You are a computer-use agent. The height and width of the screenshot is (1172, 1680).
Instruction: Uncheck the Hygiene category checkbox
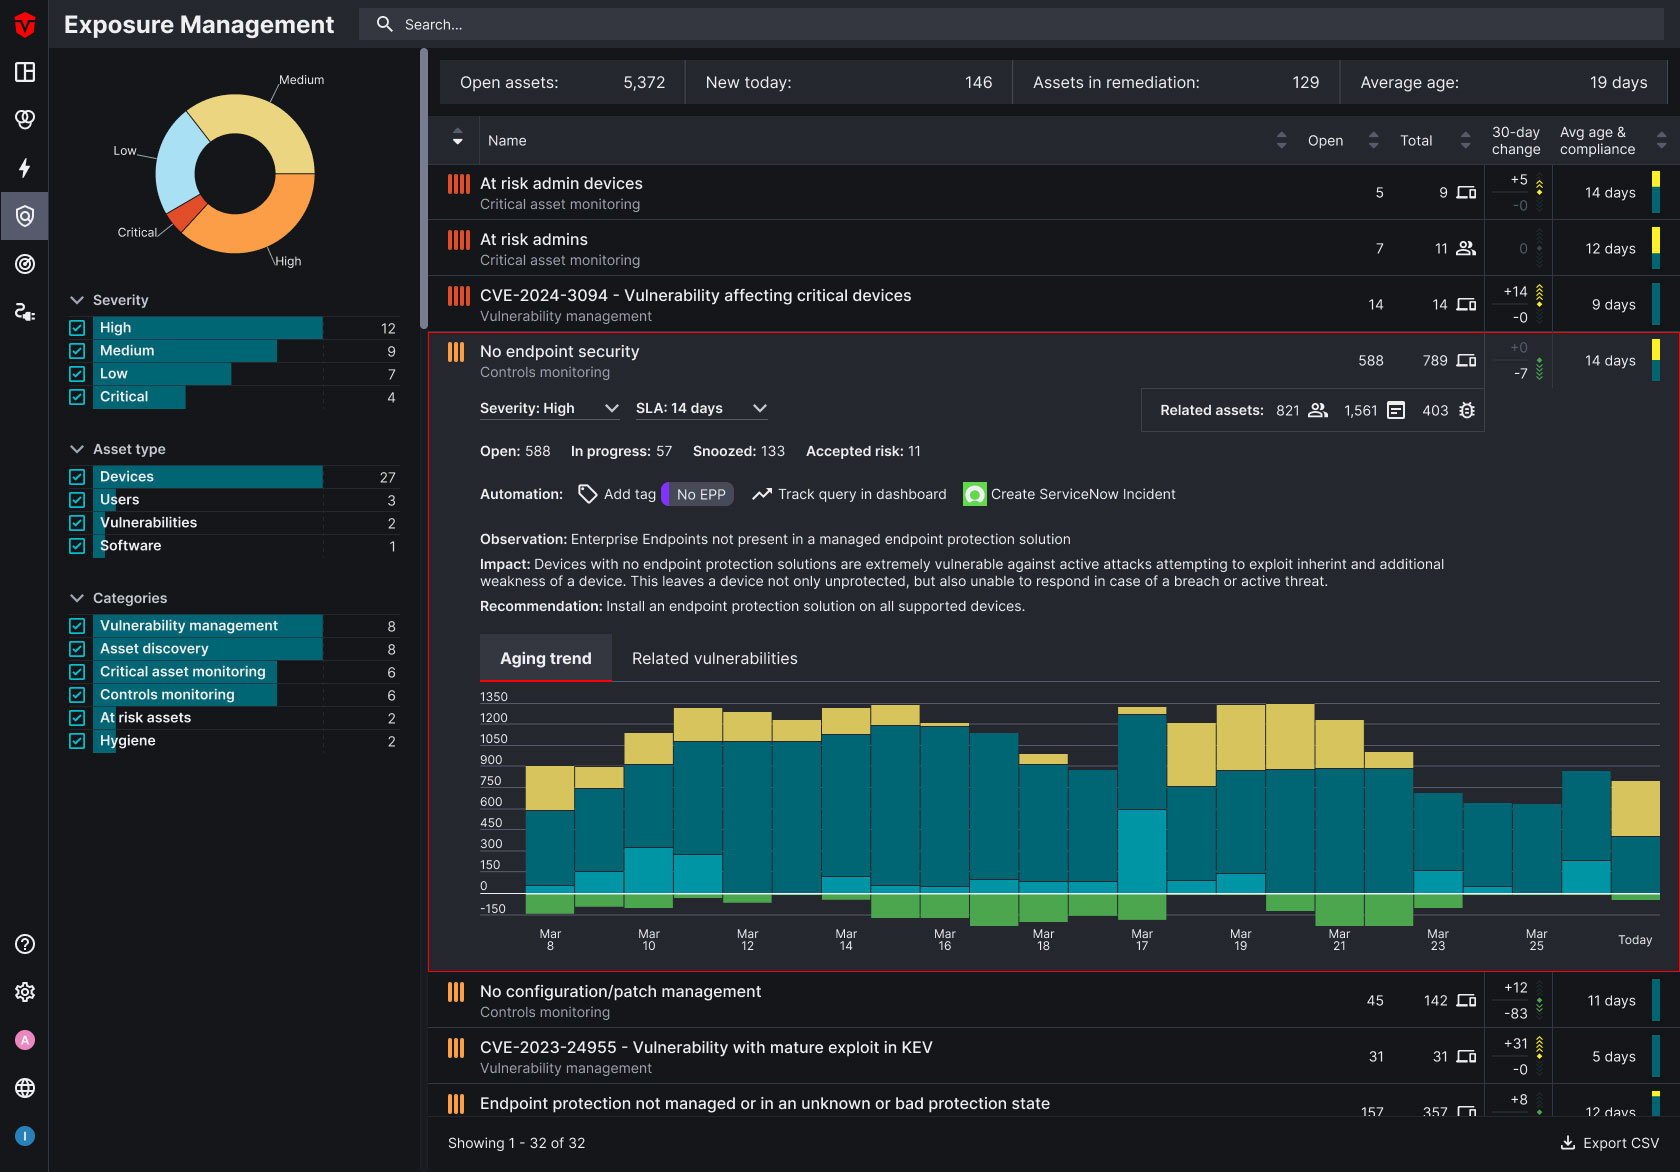tap(77, 741)
